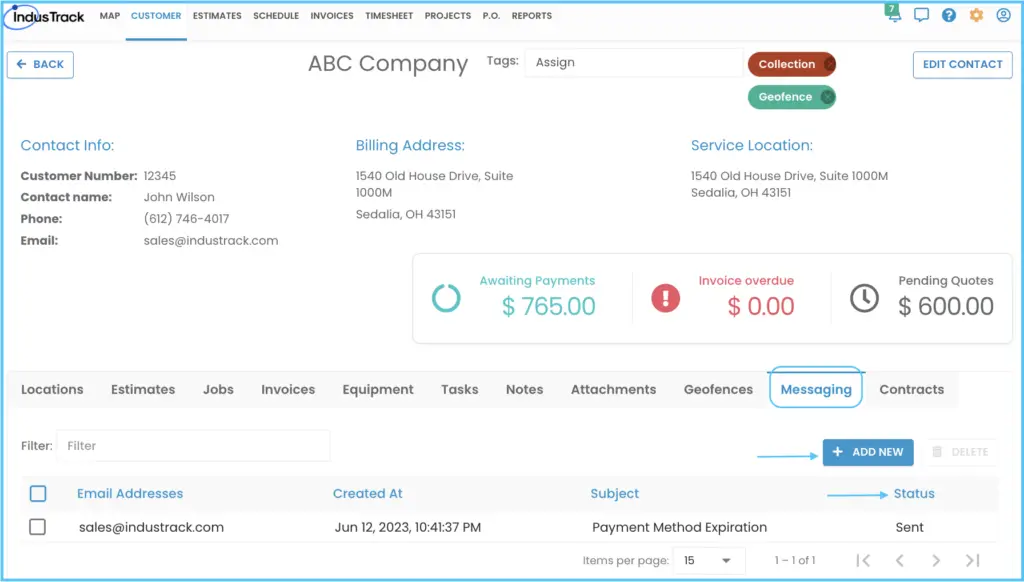
Task: Go to previous page of results
Action: tap(899, 560)
